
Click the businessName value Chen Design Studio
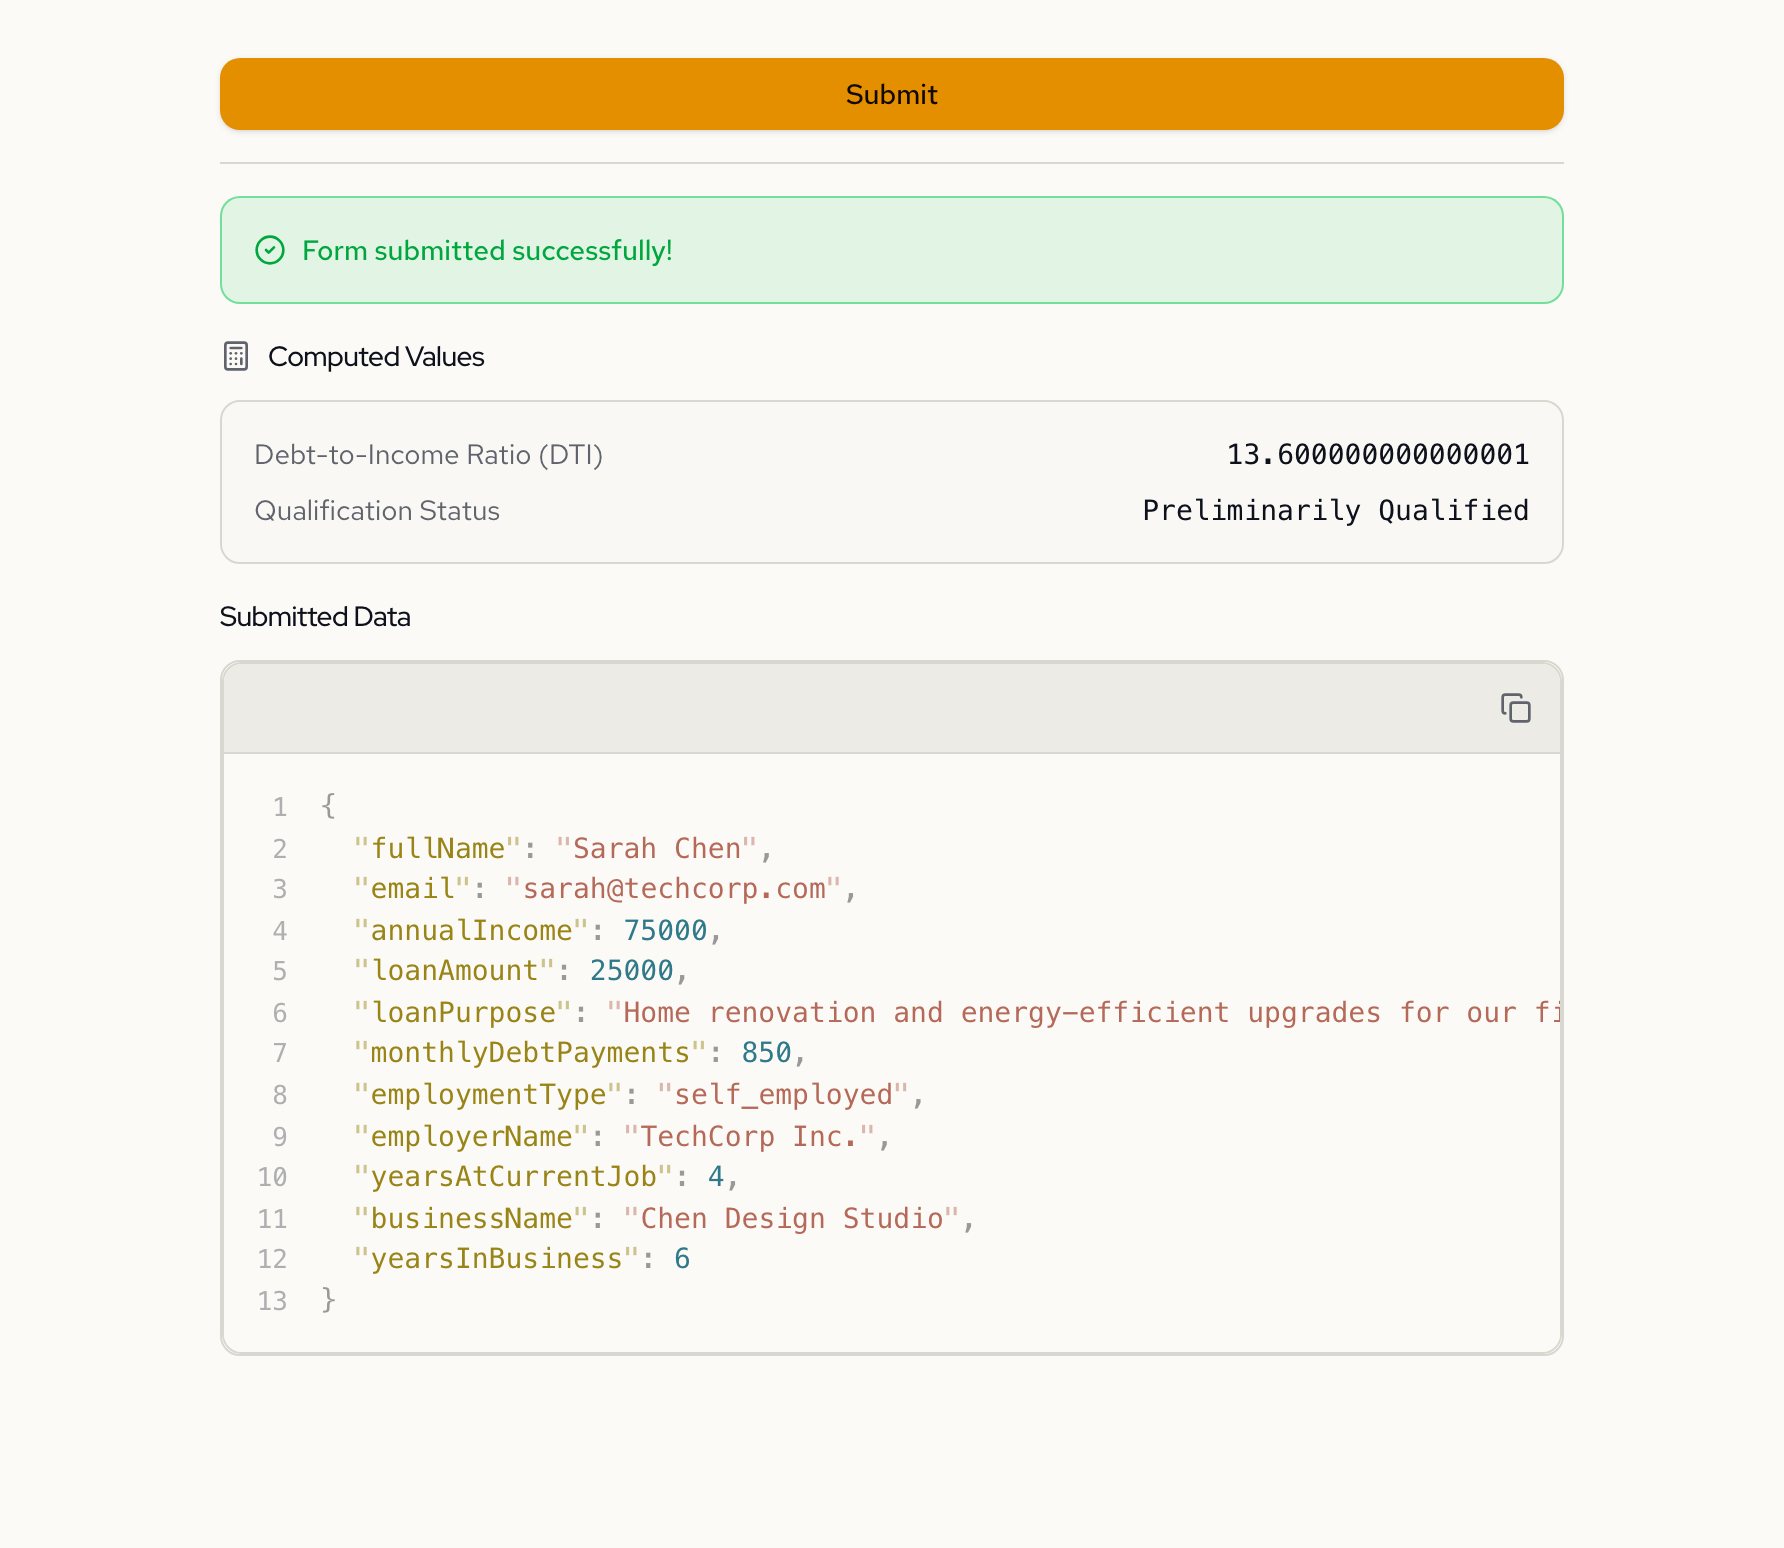pyautogui.click(x=791, y=1218)
